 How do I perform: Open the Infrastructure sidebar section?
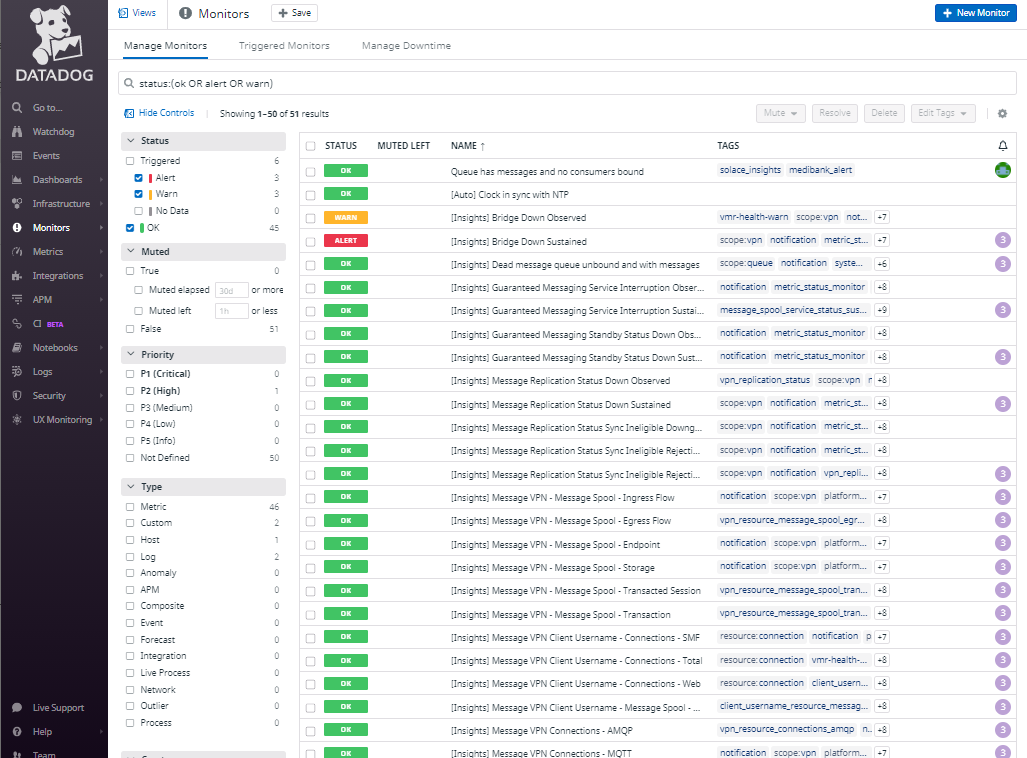60,204
